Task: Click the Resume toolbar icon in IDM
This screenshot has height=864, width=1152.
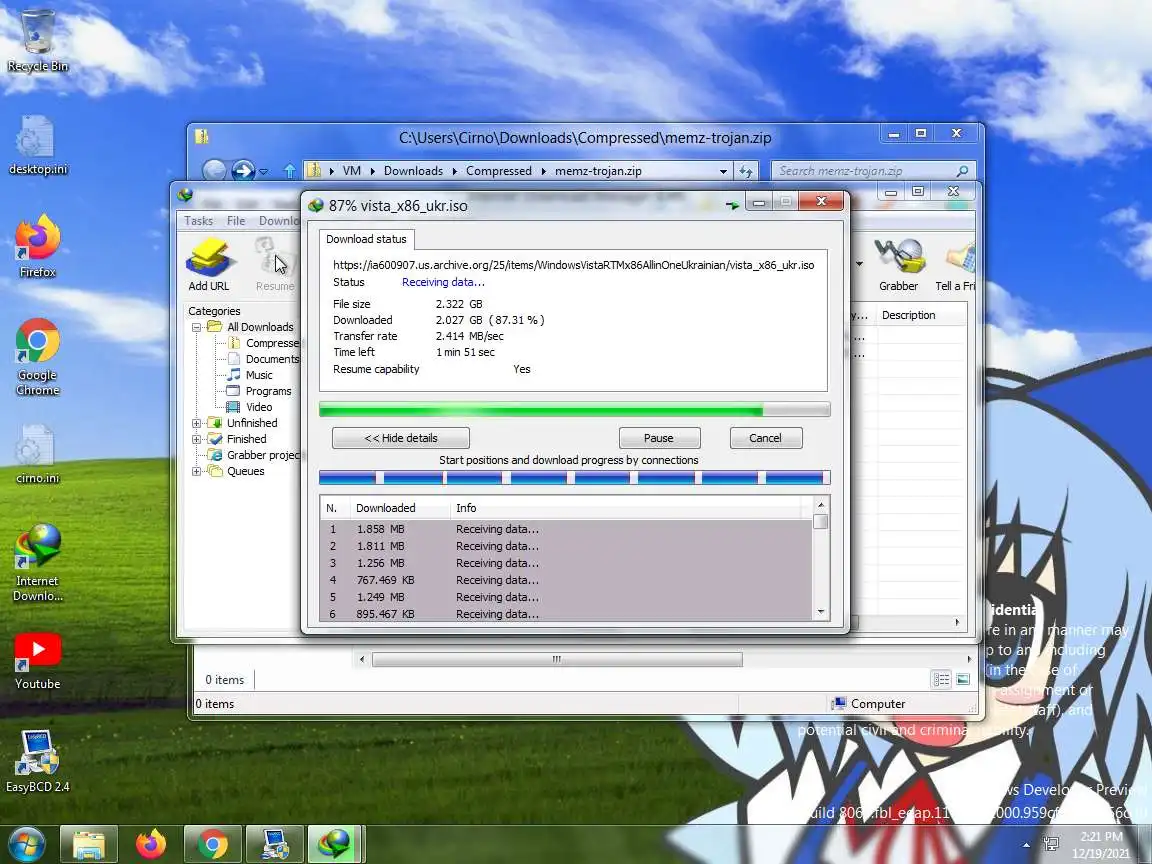Action: point(275,264)
